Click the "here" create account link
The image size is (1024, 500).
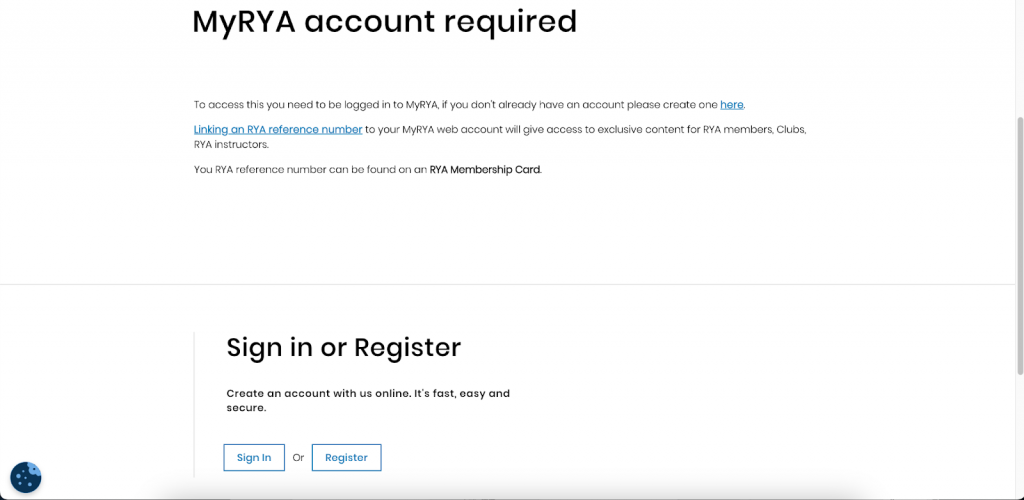pyautogui.click(x=732, y=104)
